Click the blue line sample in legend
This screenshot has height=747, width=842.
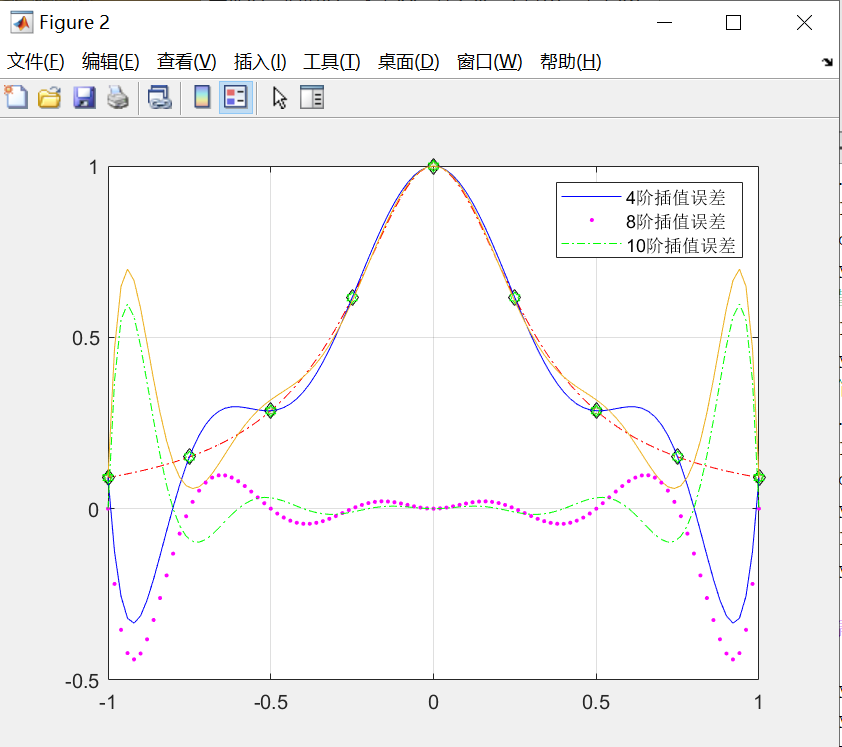[591, 197]
